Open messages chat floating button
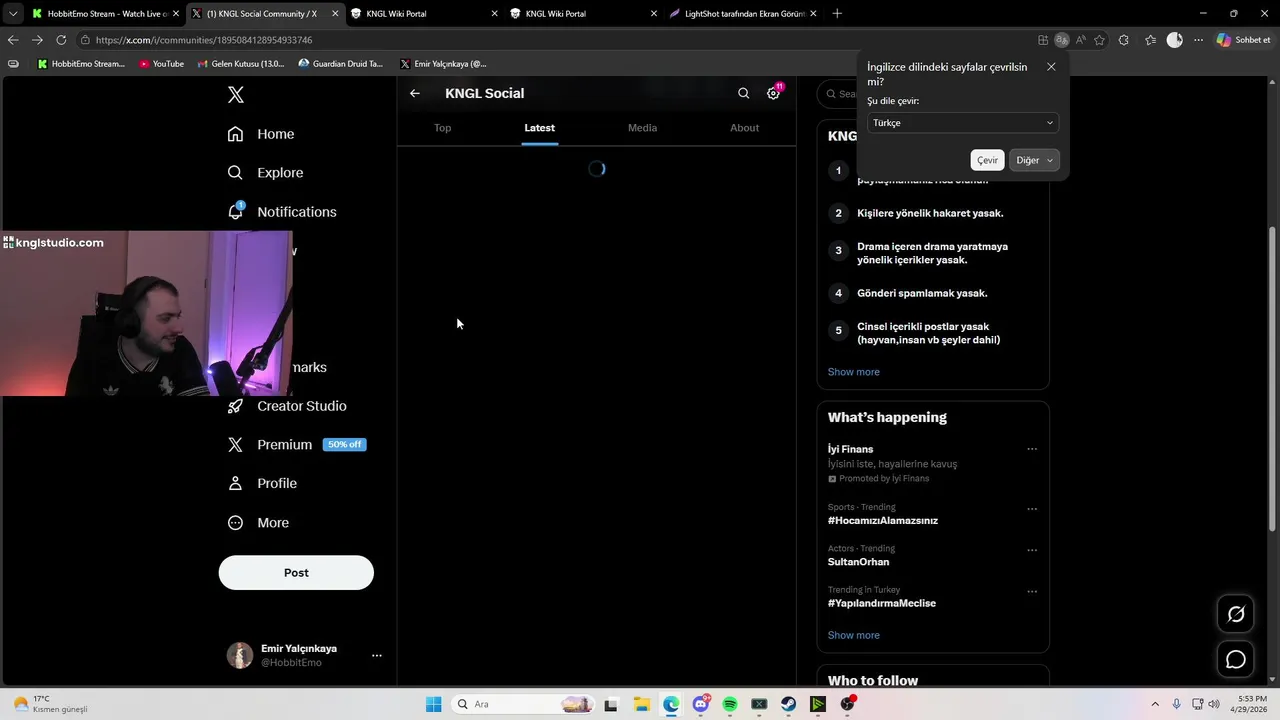The height and width of the screenshot is (720, 1280). click(1236, 659)
